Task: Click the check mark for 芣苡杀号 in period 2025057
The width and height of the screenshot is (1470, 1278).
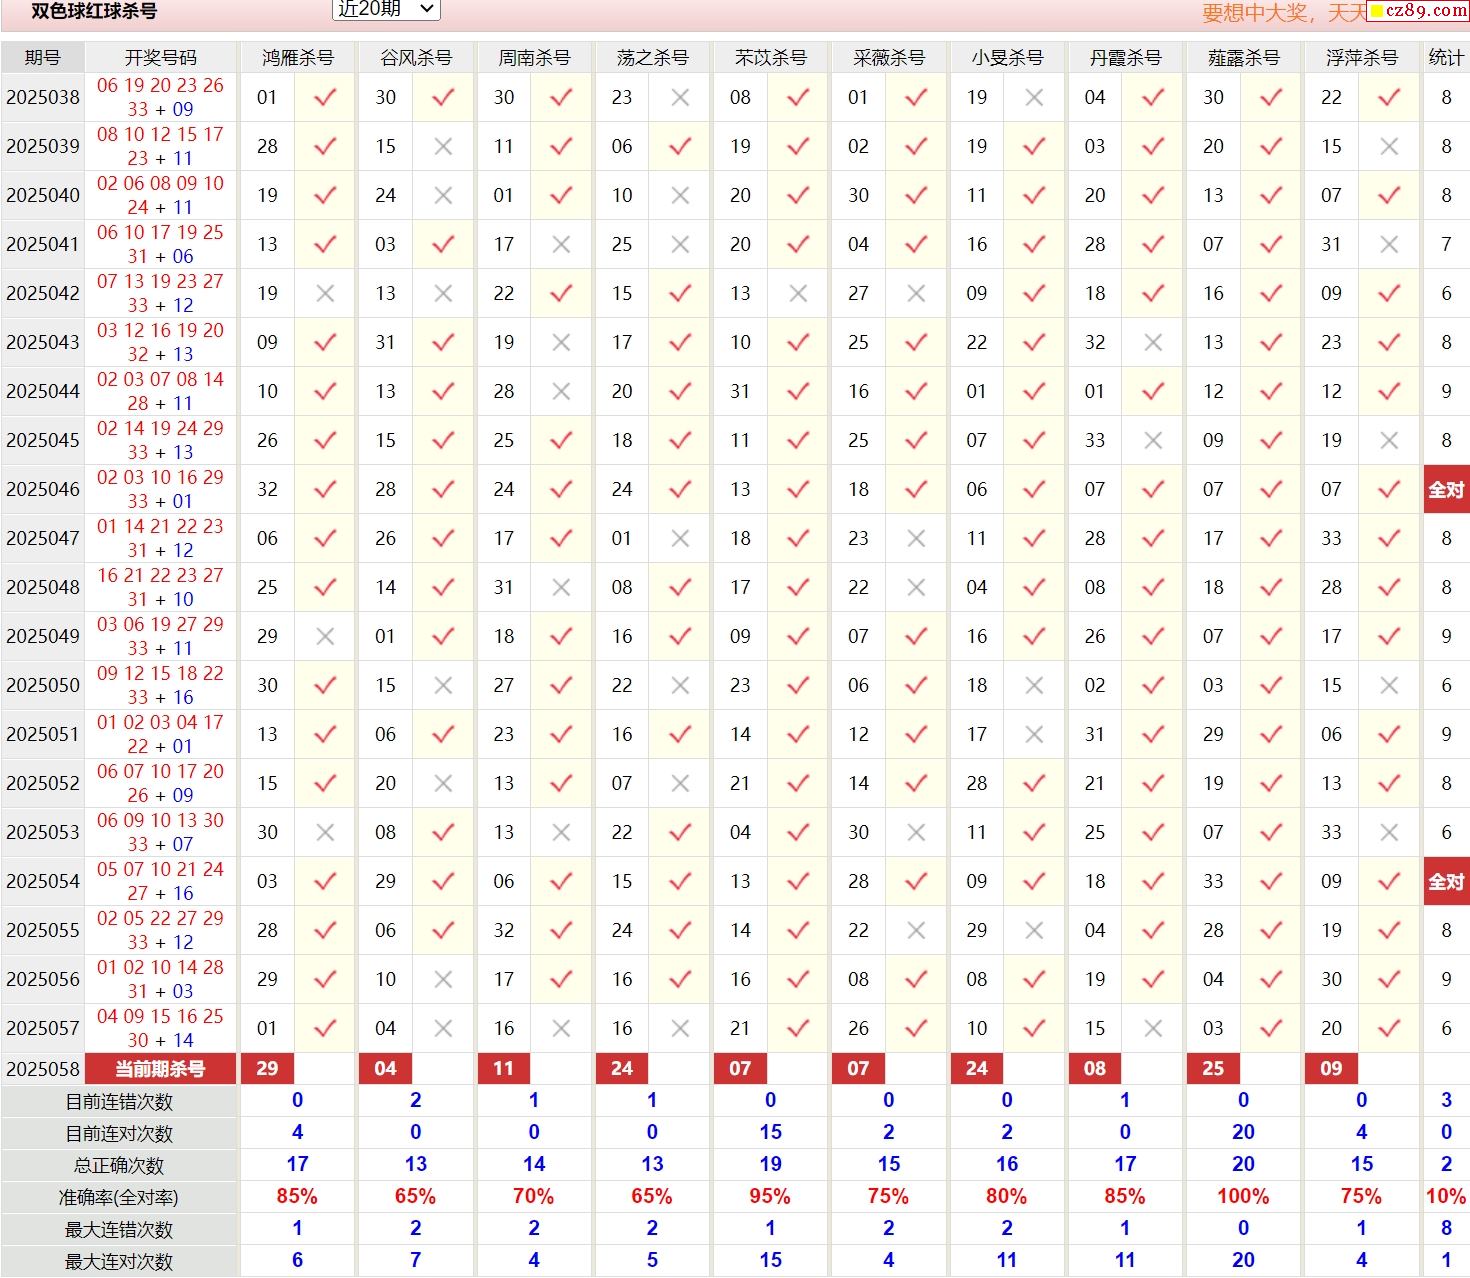Action: pyautogui.click(x=798, y=1029)
